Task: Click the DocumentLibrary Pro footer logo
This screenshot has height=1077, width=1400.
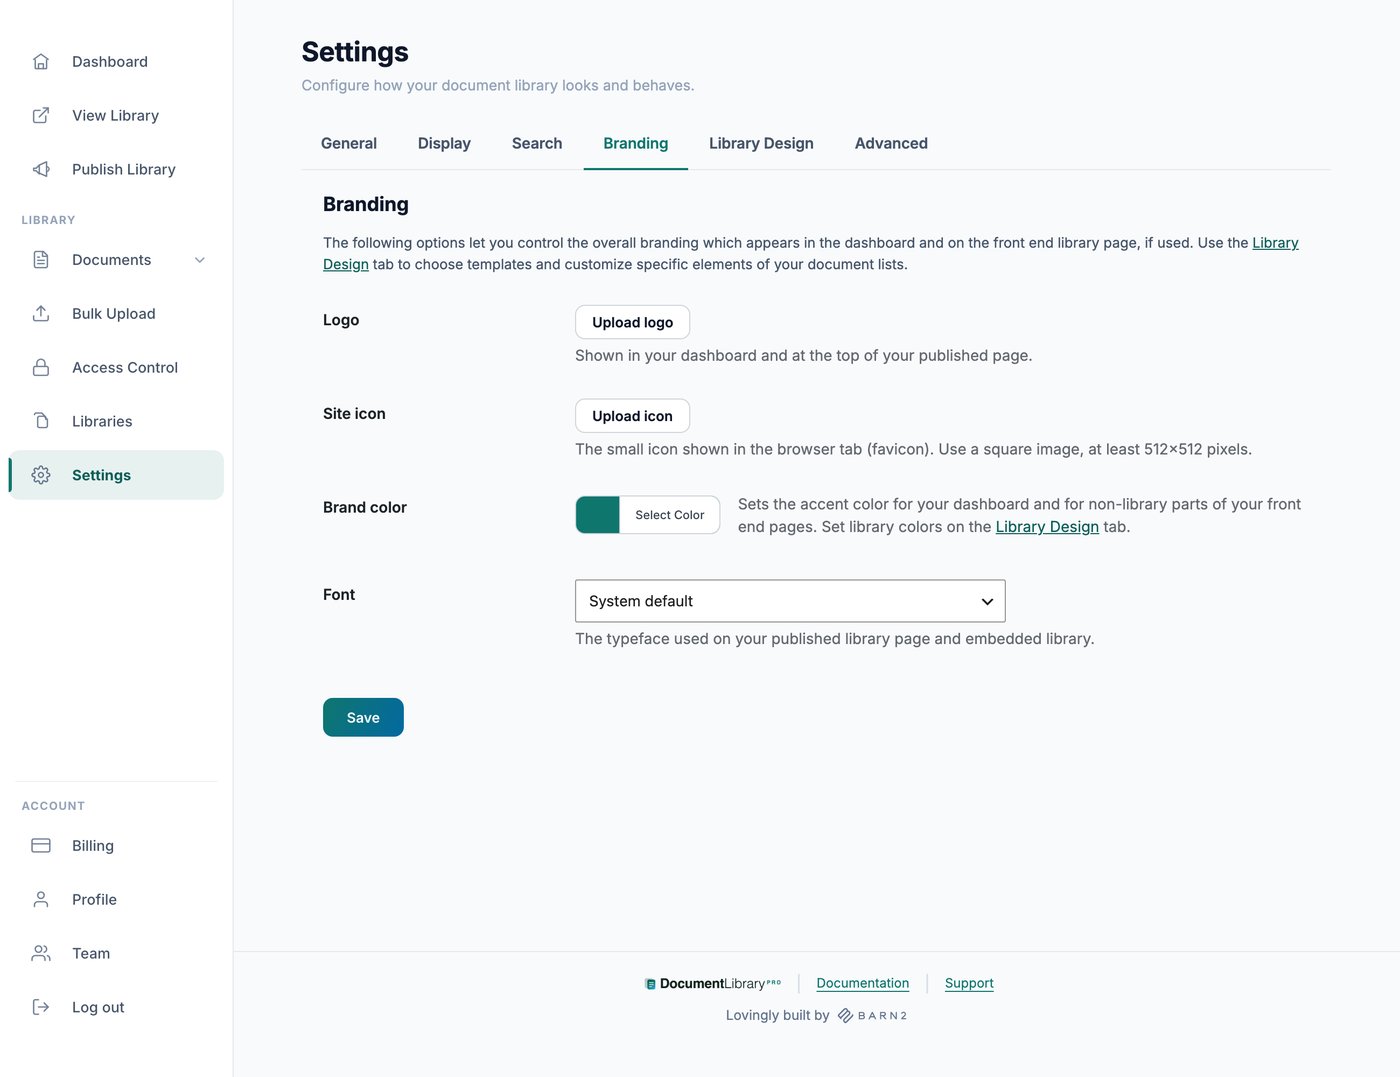Action: tap(713, 984)
